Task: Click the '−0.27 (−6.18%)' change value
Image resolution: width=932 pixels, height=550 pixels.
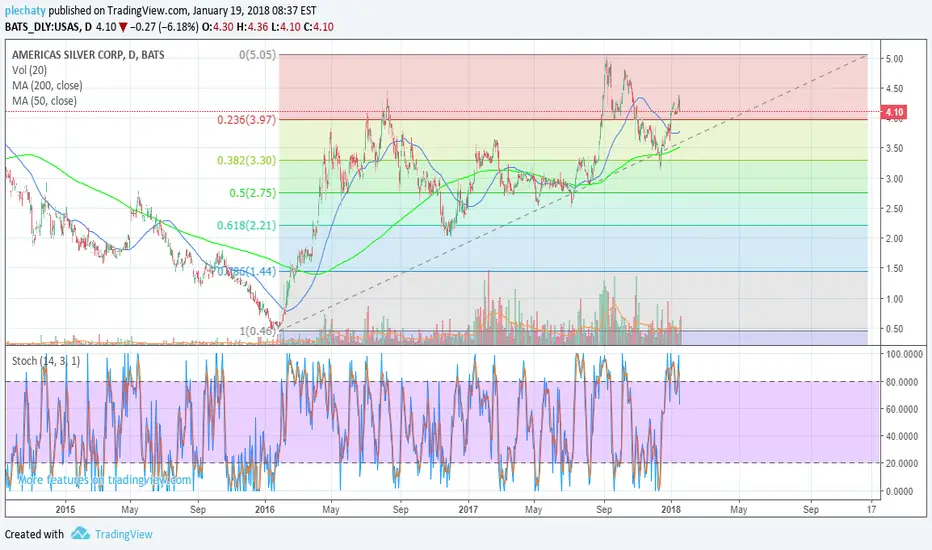Action: tap(164, 27)
